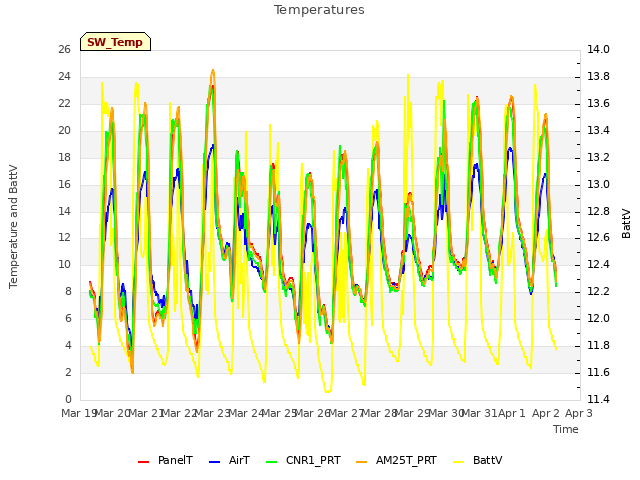Viewport: 640px width, 480px height.
Task: Toggle the BattV legend entry
Action: click(478, 460)
